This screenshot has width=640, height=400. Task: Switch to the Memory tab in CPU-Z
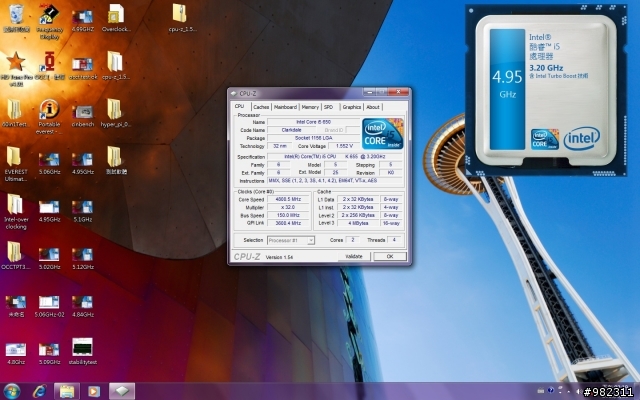(x=310, y=107)
